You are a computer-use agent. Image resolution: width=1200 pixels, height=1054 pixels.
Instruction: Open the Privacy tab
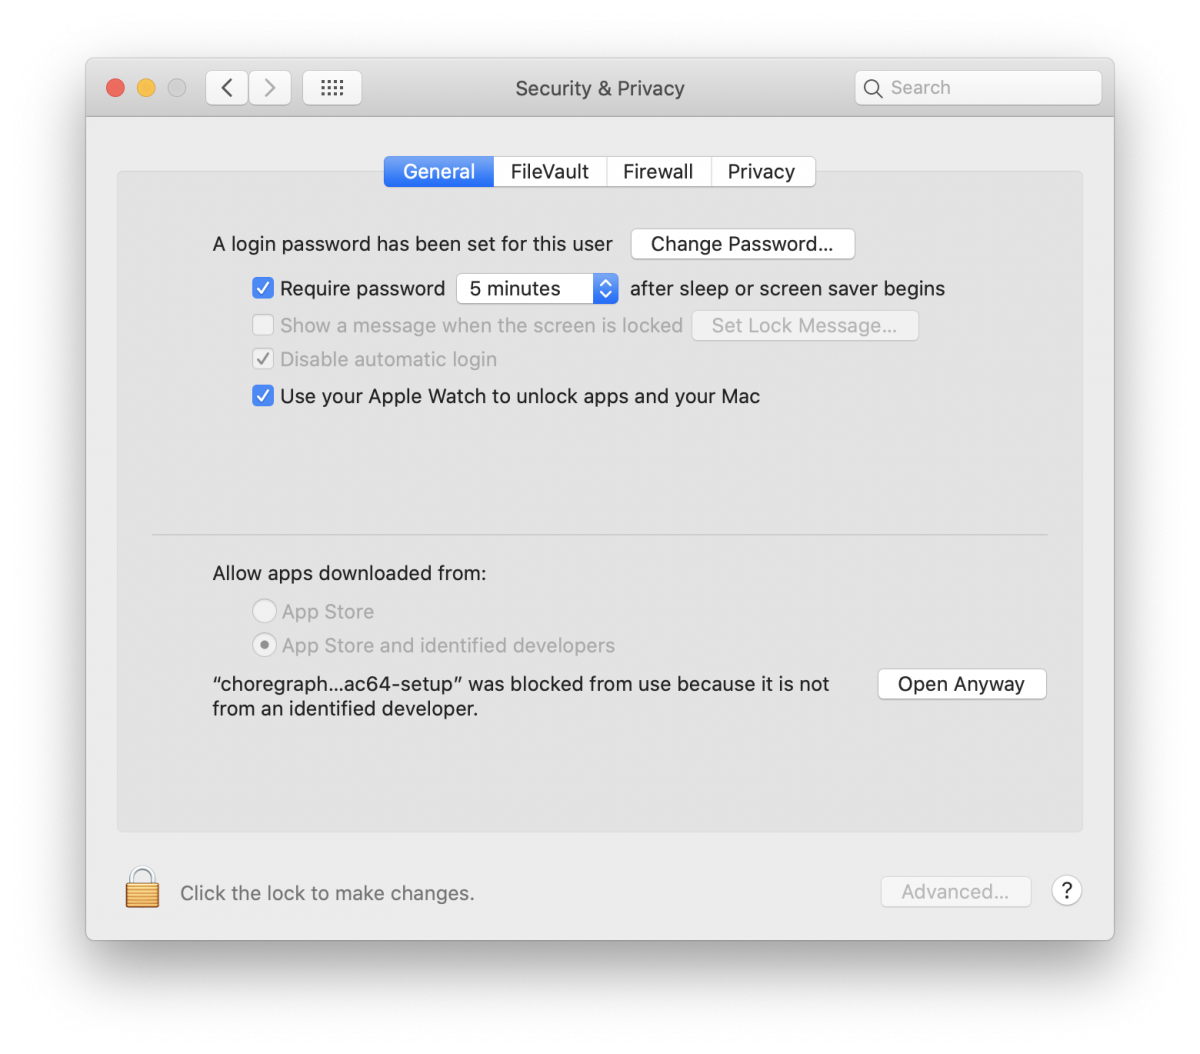click(762, 171)
